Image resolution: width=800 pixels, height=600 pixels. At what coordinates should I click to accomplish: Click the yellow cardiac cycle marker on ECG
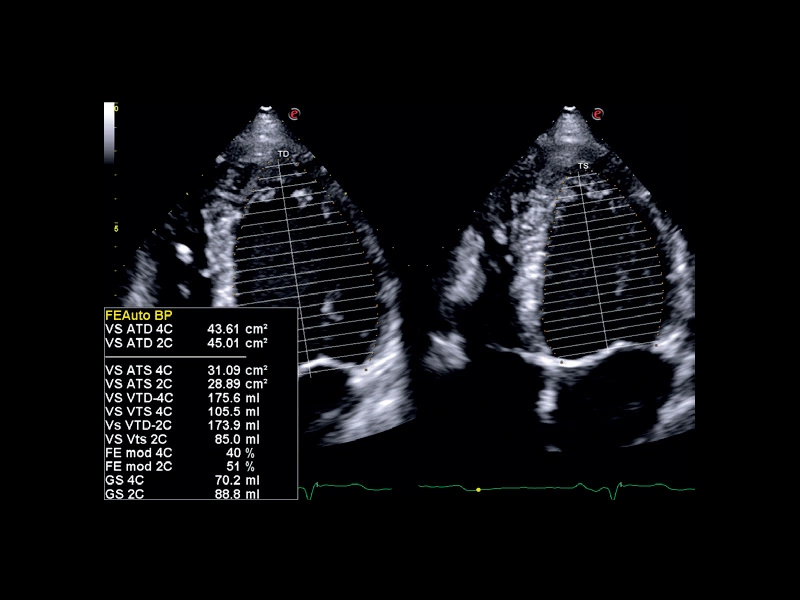coord(480,489)
